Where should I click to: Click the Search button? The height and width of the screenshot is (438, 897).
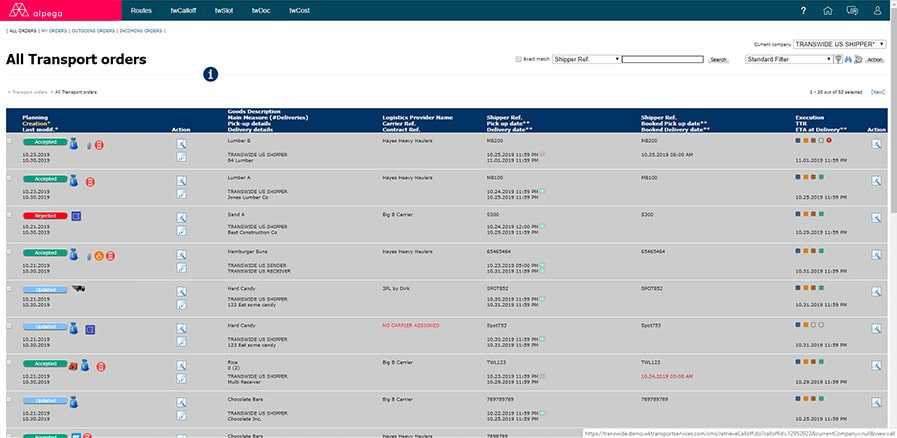click(718, 59)
